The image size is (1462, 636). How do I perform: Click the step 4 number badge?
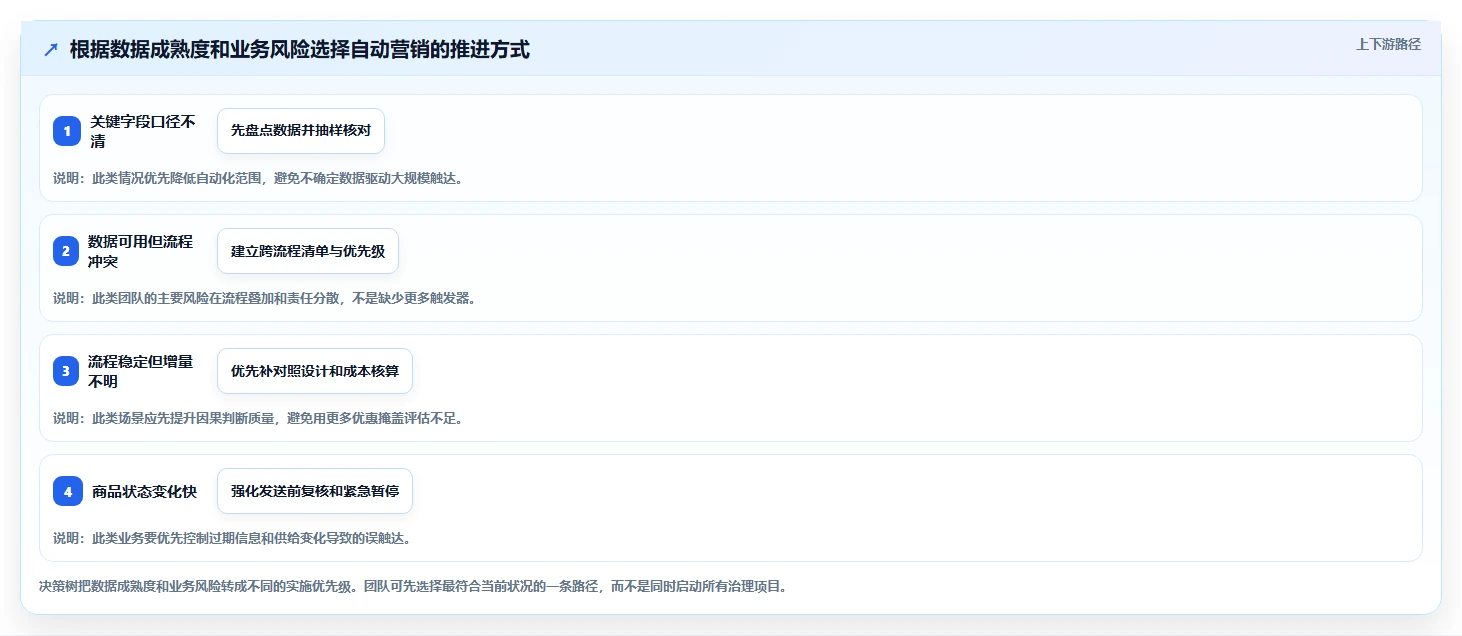[x=67, y=491]
